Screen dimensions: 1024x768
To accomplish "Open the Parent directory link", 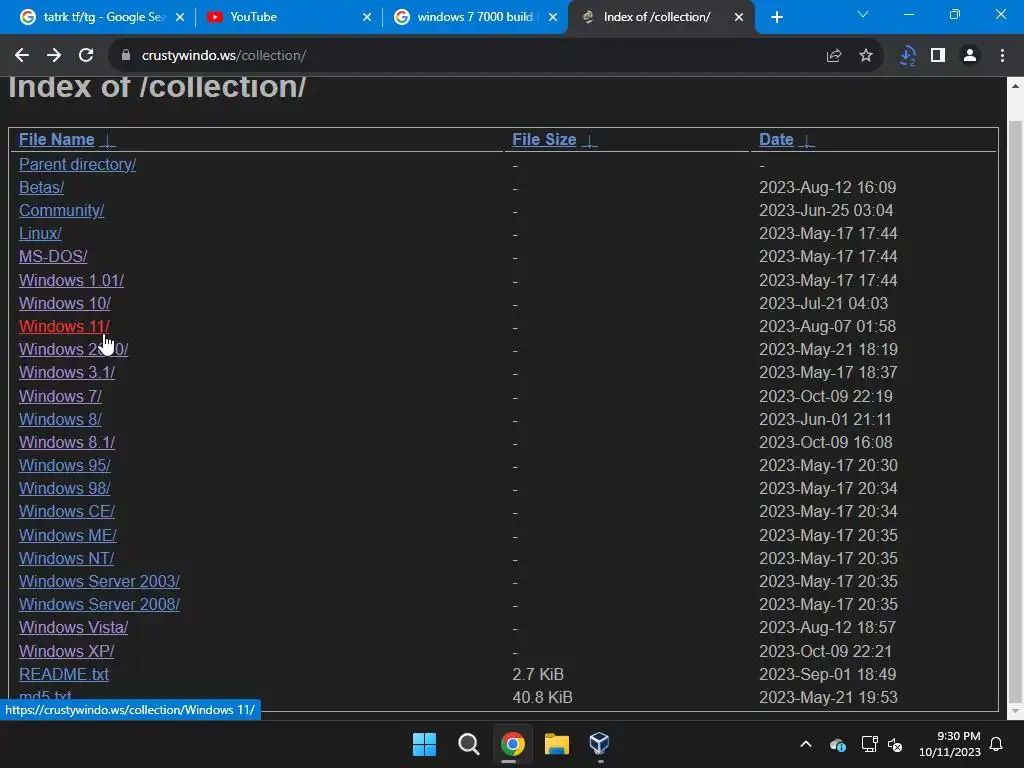I will 78,165.
